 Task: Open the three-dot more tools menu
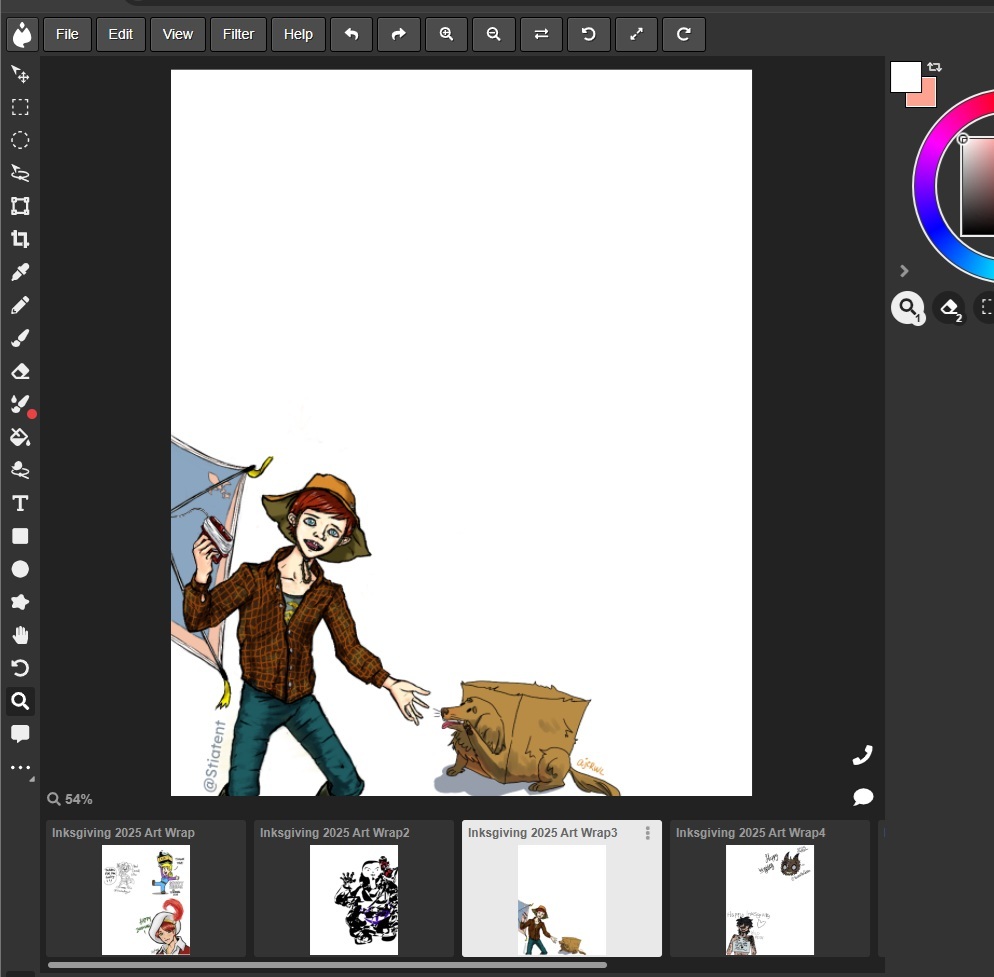(20, 768)
